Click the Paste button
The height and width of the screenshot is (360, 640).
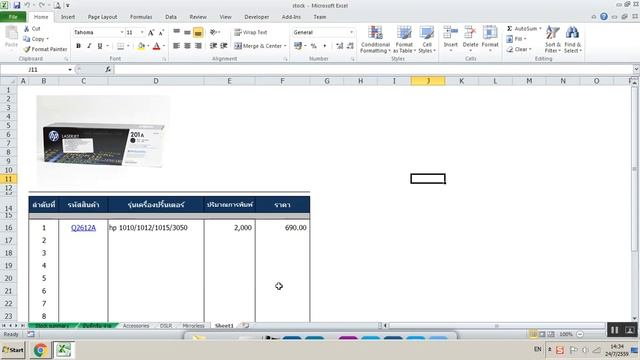point(11,37)
